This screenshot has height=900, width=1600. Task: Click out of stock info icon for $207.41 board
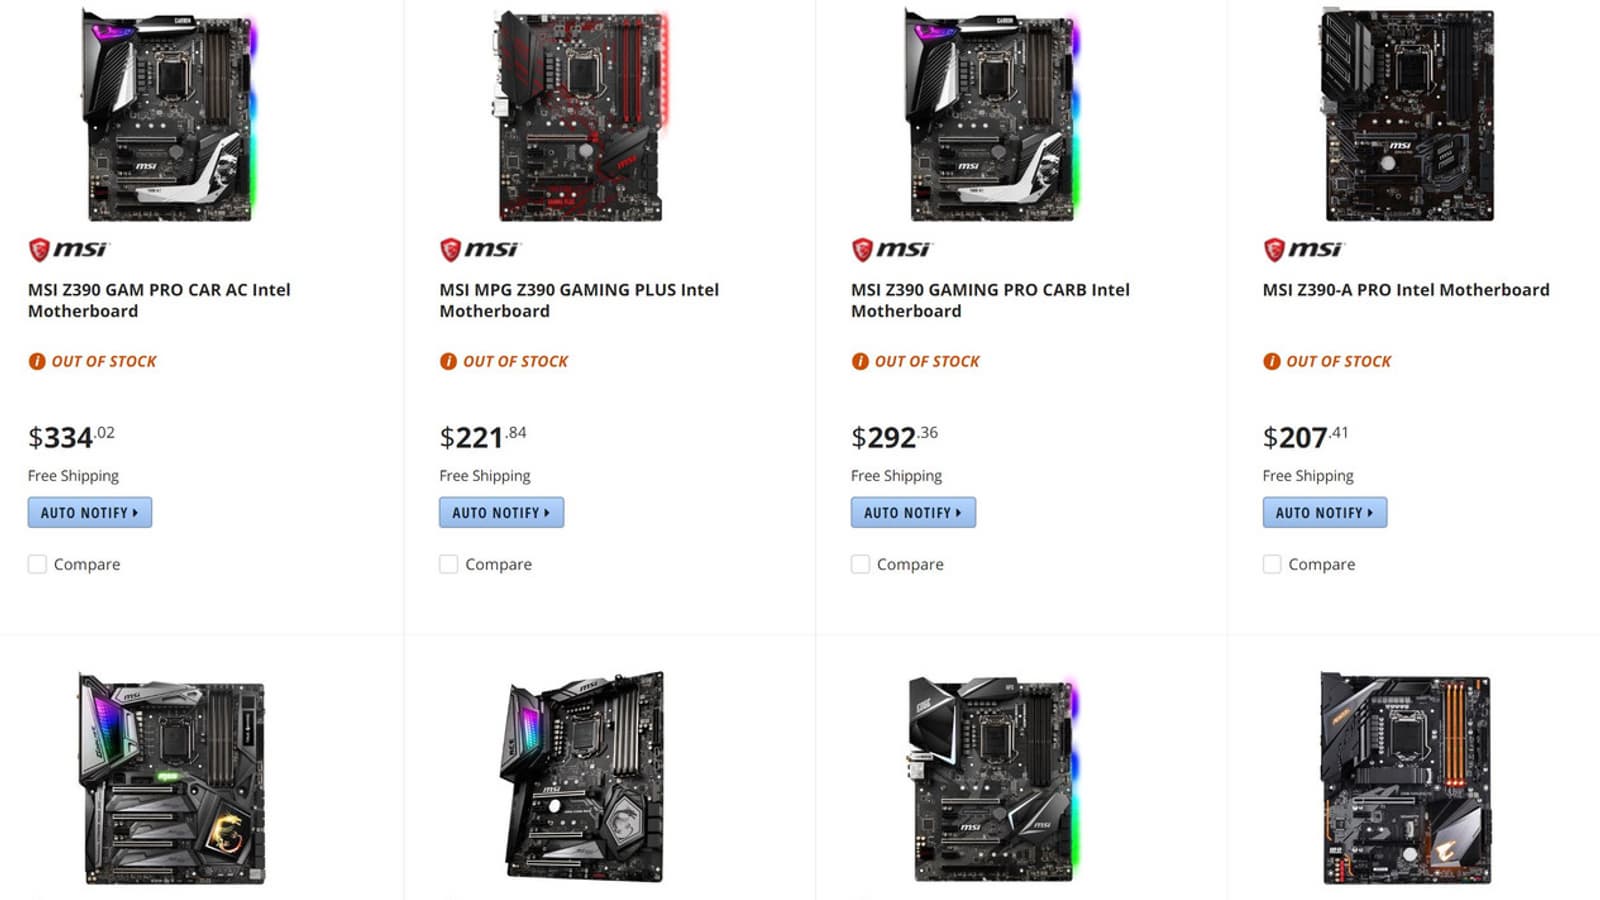point(1272,361)
